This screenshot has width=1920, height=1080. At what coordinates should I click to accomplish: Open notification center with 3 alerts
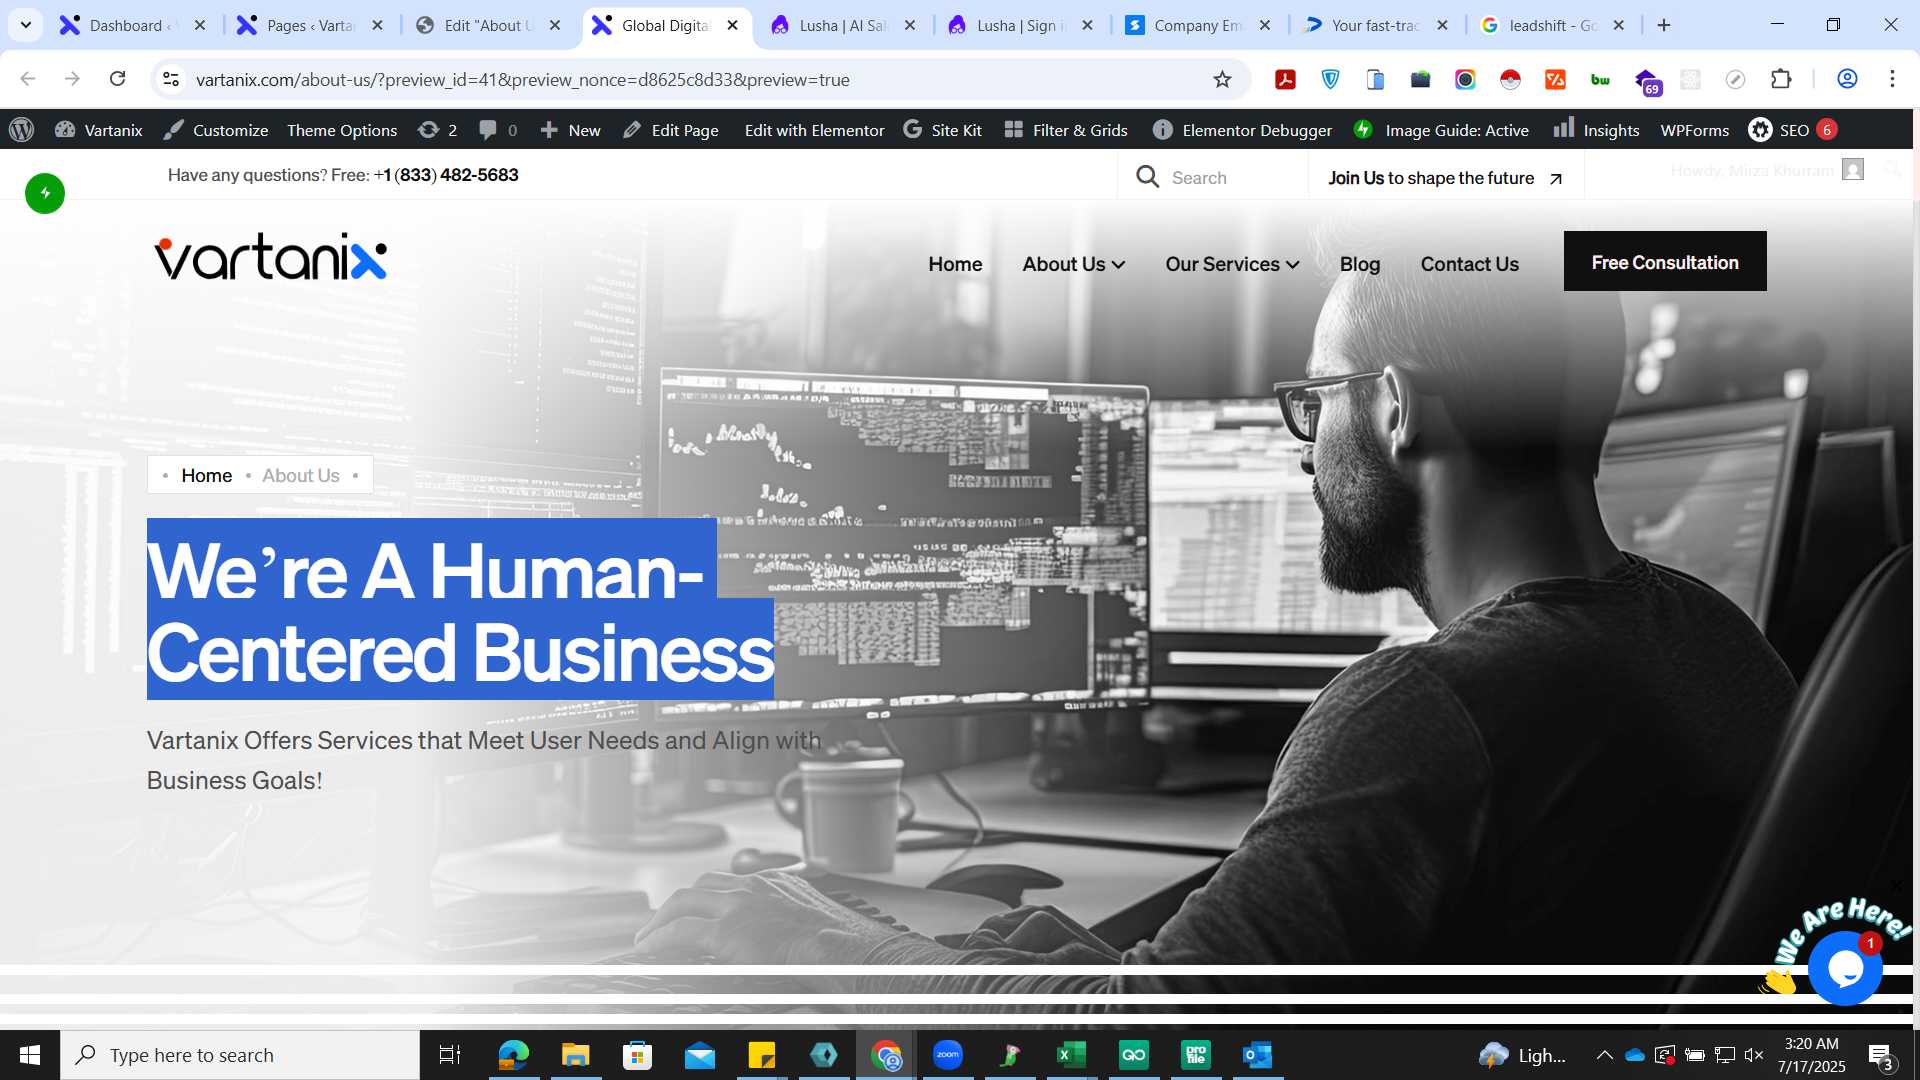point(1880,1056)
